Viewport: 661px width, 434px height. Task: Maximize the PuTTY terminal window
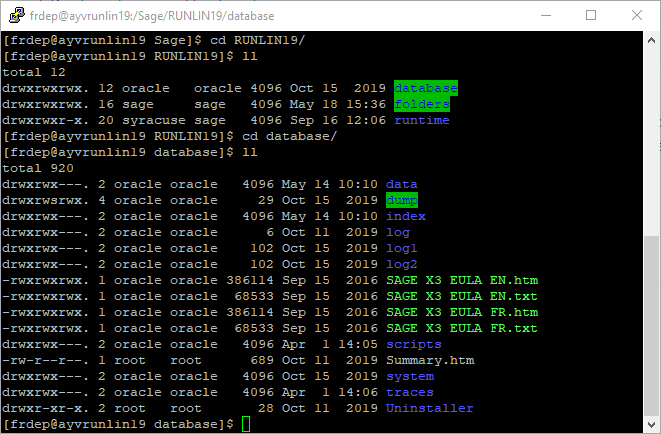point(591,16)
